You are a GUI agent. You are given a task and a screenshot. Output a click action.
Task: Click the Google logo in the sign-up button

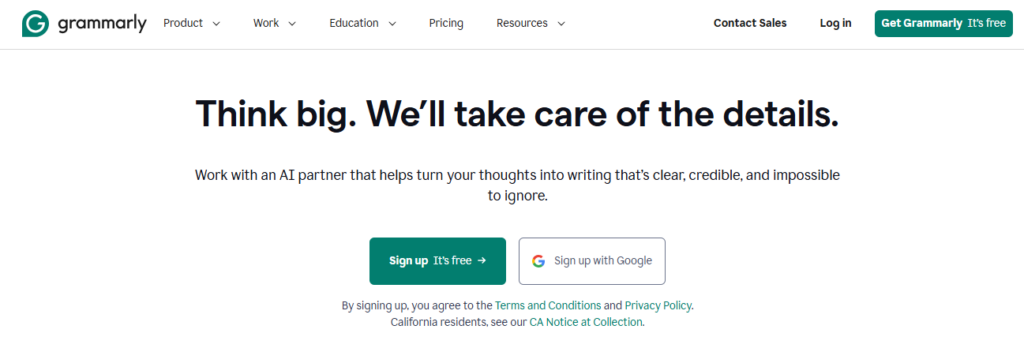(538, 261)
